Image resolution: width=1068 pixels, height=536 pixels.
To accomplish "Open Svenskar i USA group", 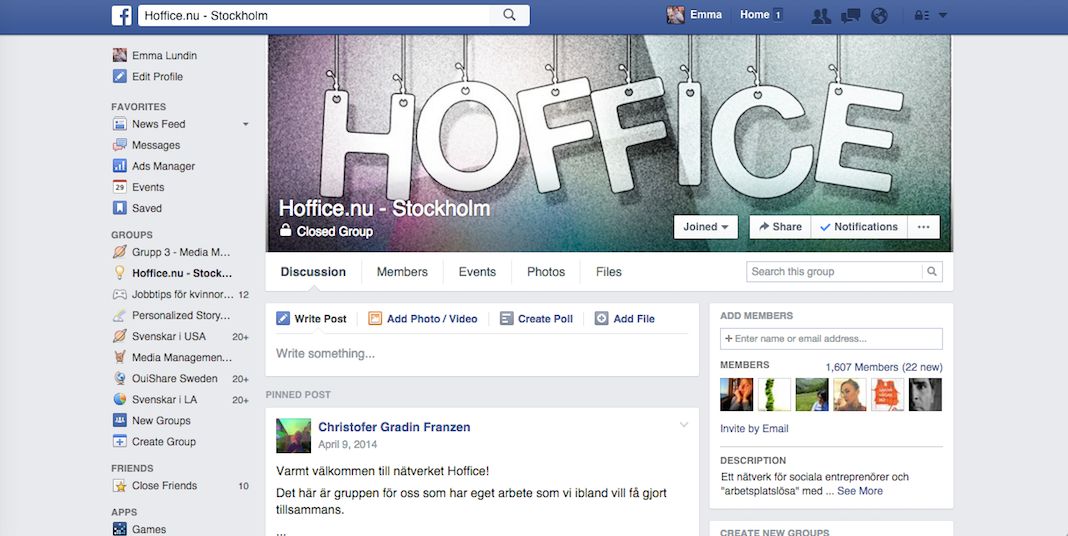I will pyautogui.click(x=169, y=336).
